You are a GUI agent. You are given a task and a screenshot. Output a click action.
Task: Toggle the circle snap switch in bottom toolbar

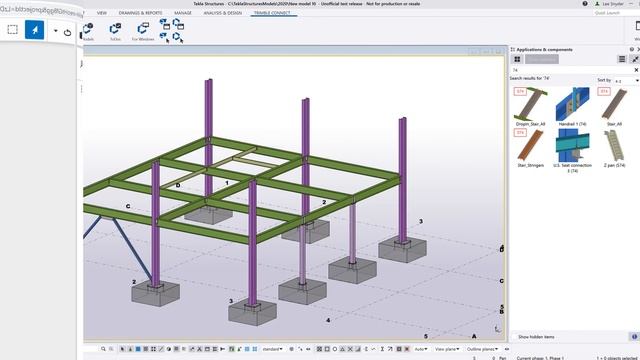pyautogui.click(x=335, y=349)
